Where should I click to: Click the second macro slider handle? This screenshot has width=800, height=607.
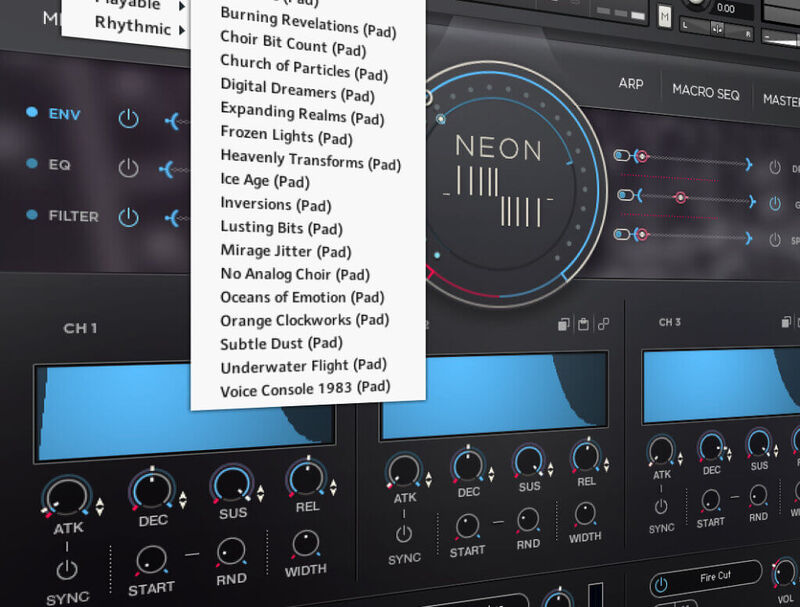point(680,197)
